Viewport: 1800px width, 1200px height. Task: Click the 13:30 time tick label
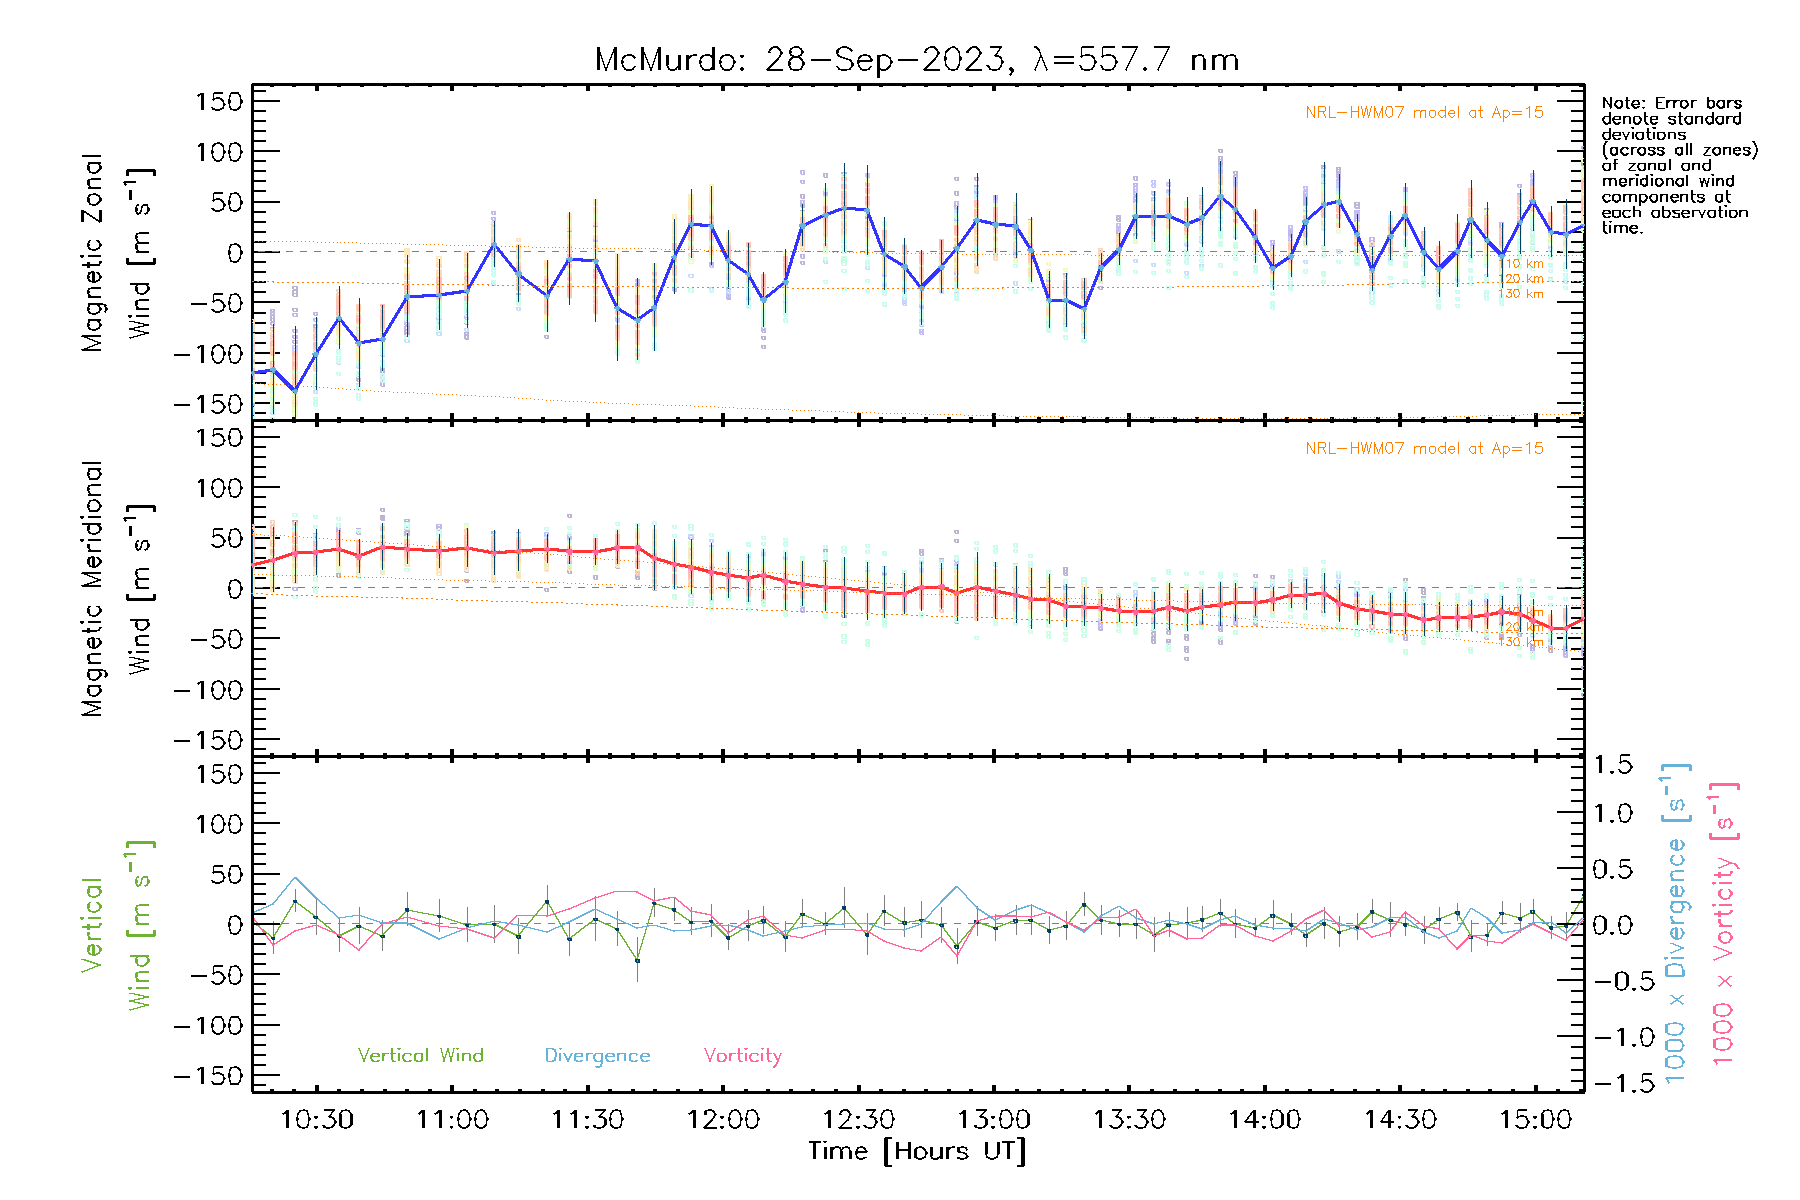point(1129,1119)
